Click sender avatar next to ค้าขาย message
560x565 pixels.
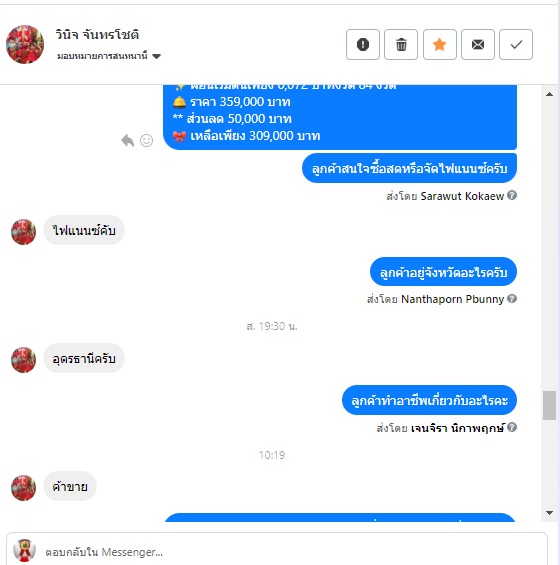click(x=23, y=488)
